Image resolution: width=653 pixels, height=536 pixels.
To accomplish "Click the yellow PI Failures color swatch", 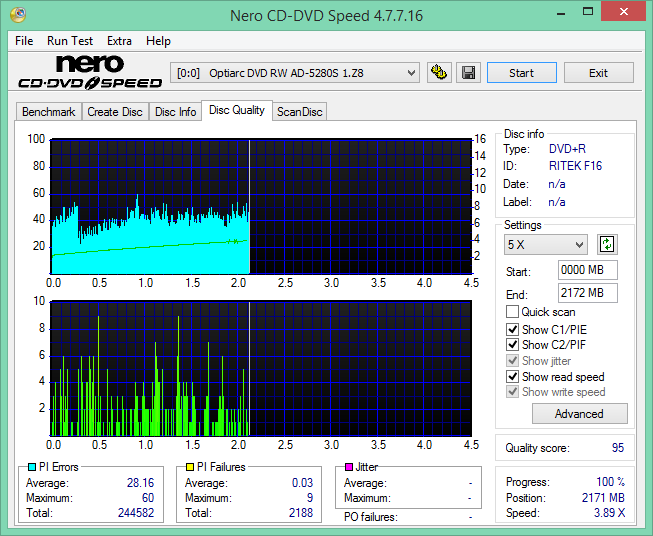I will click(190, 467).
